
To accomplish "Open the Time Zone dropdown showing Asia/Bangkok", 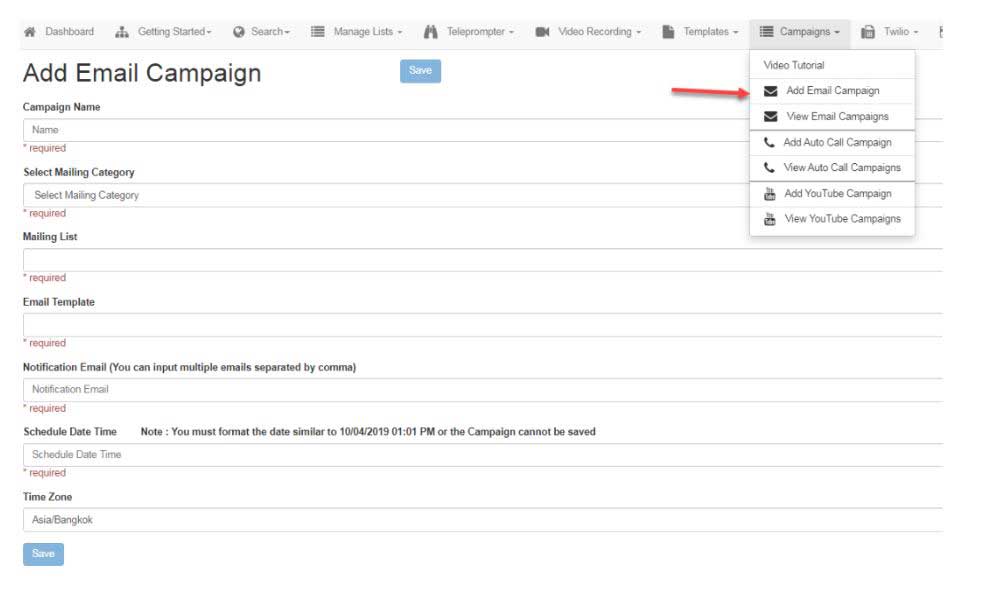I will [480, 520].
